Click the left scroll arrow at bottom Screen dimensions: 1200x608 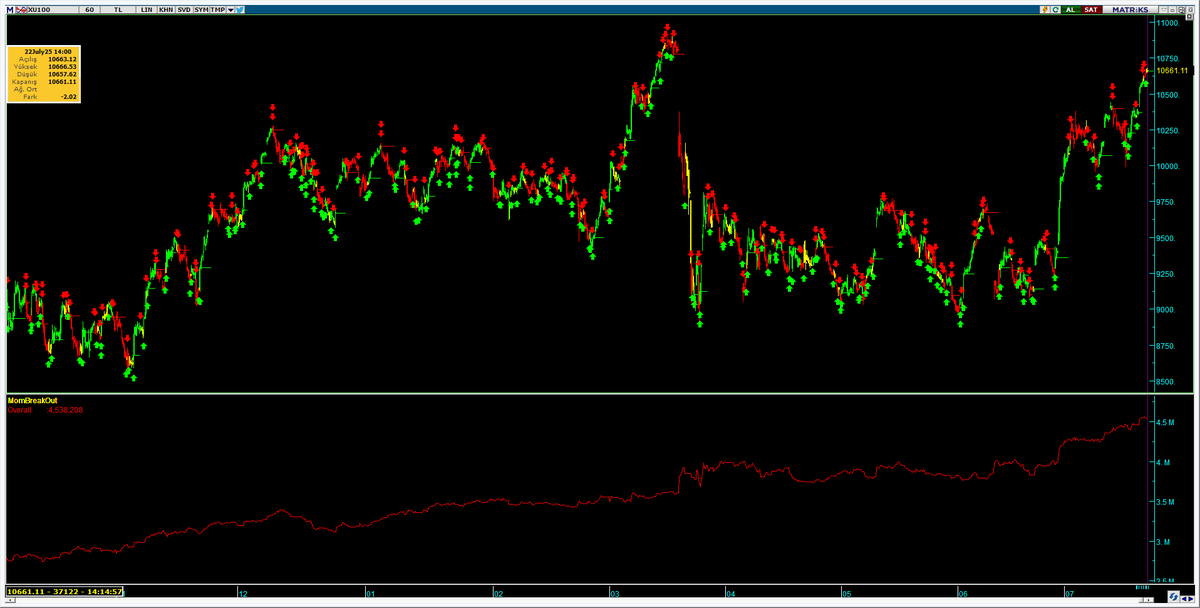(x=1183, y=599)
